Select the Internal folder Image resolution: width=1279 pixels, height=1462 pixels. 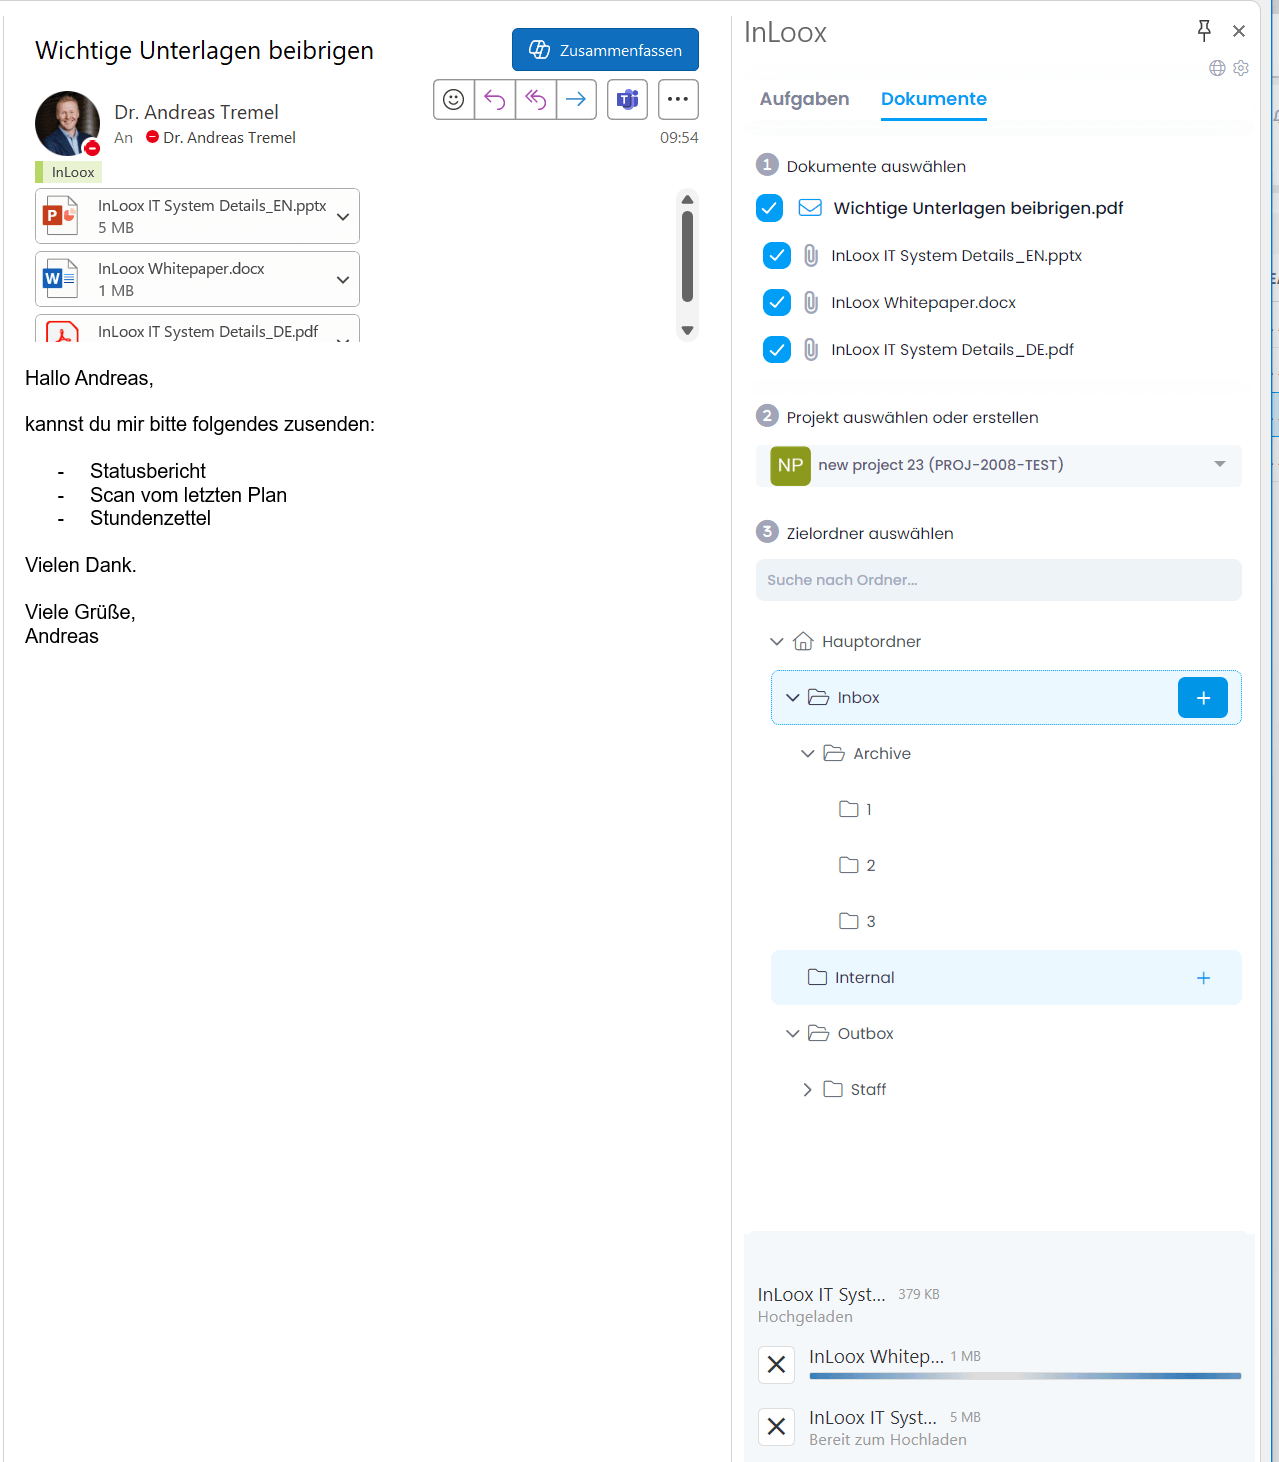(1006, 977)
